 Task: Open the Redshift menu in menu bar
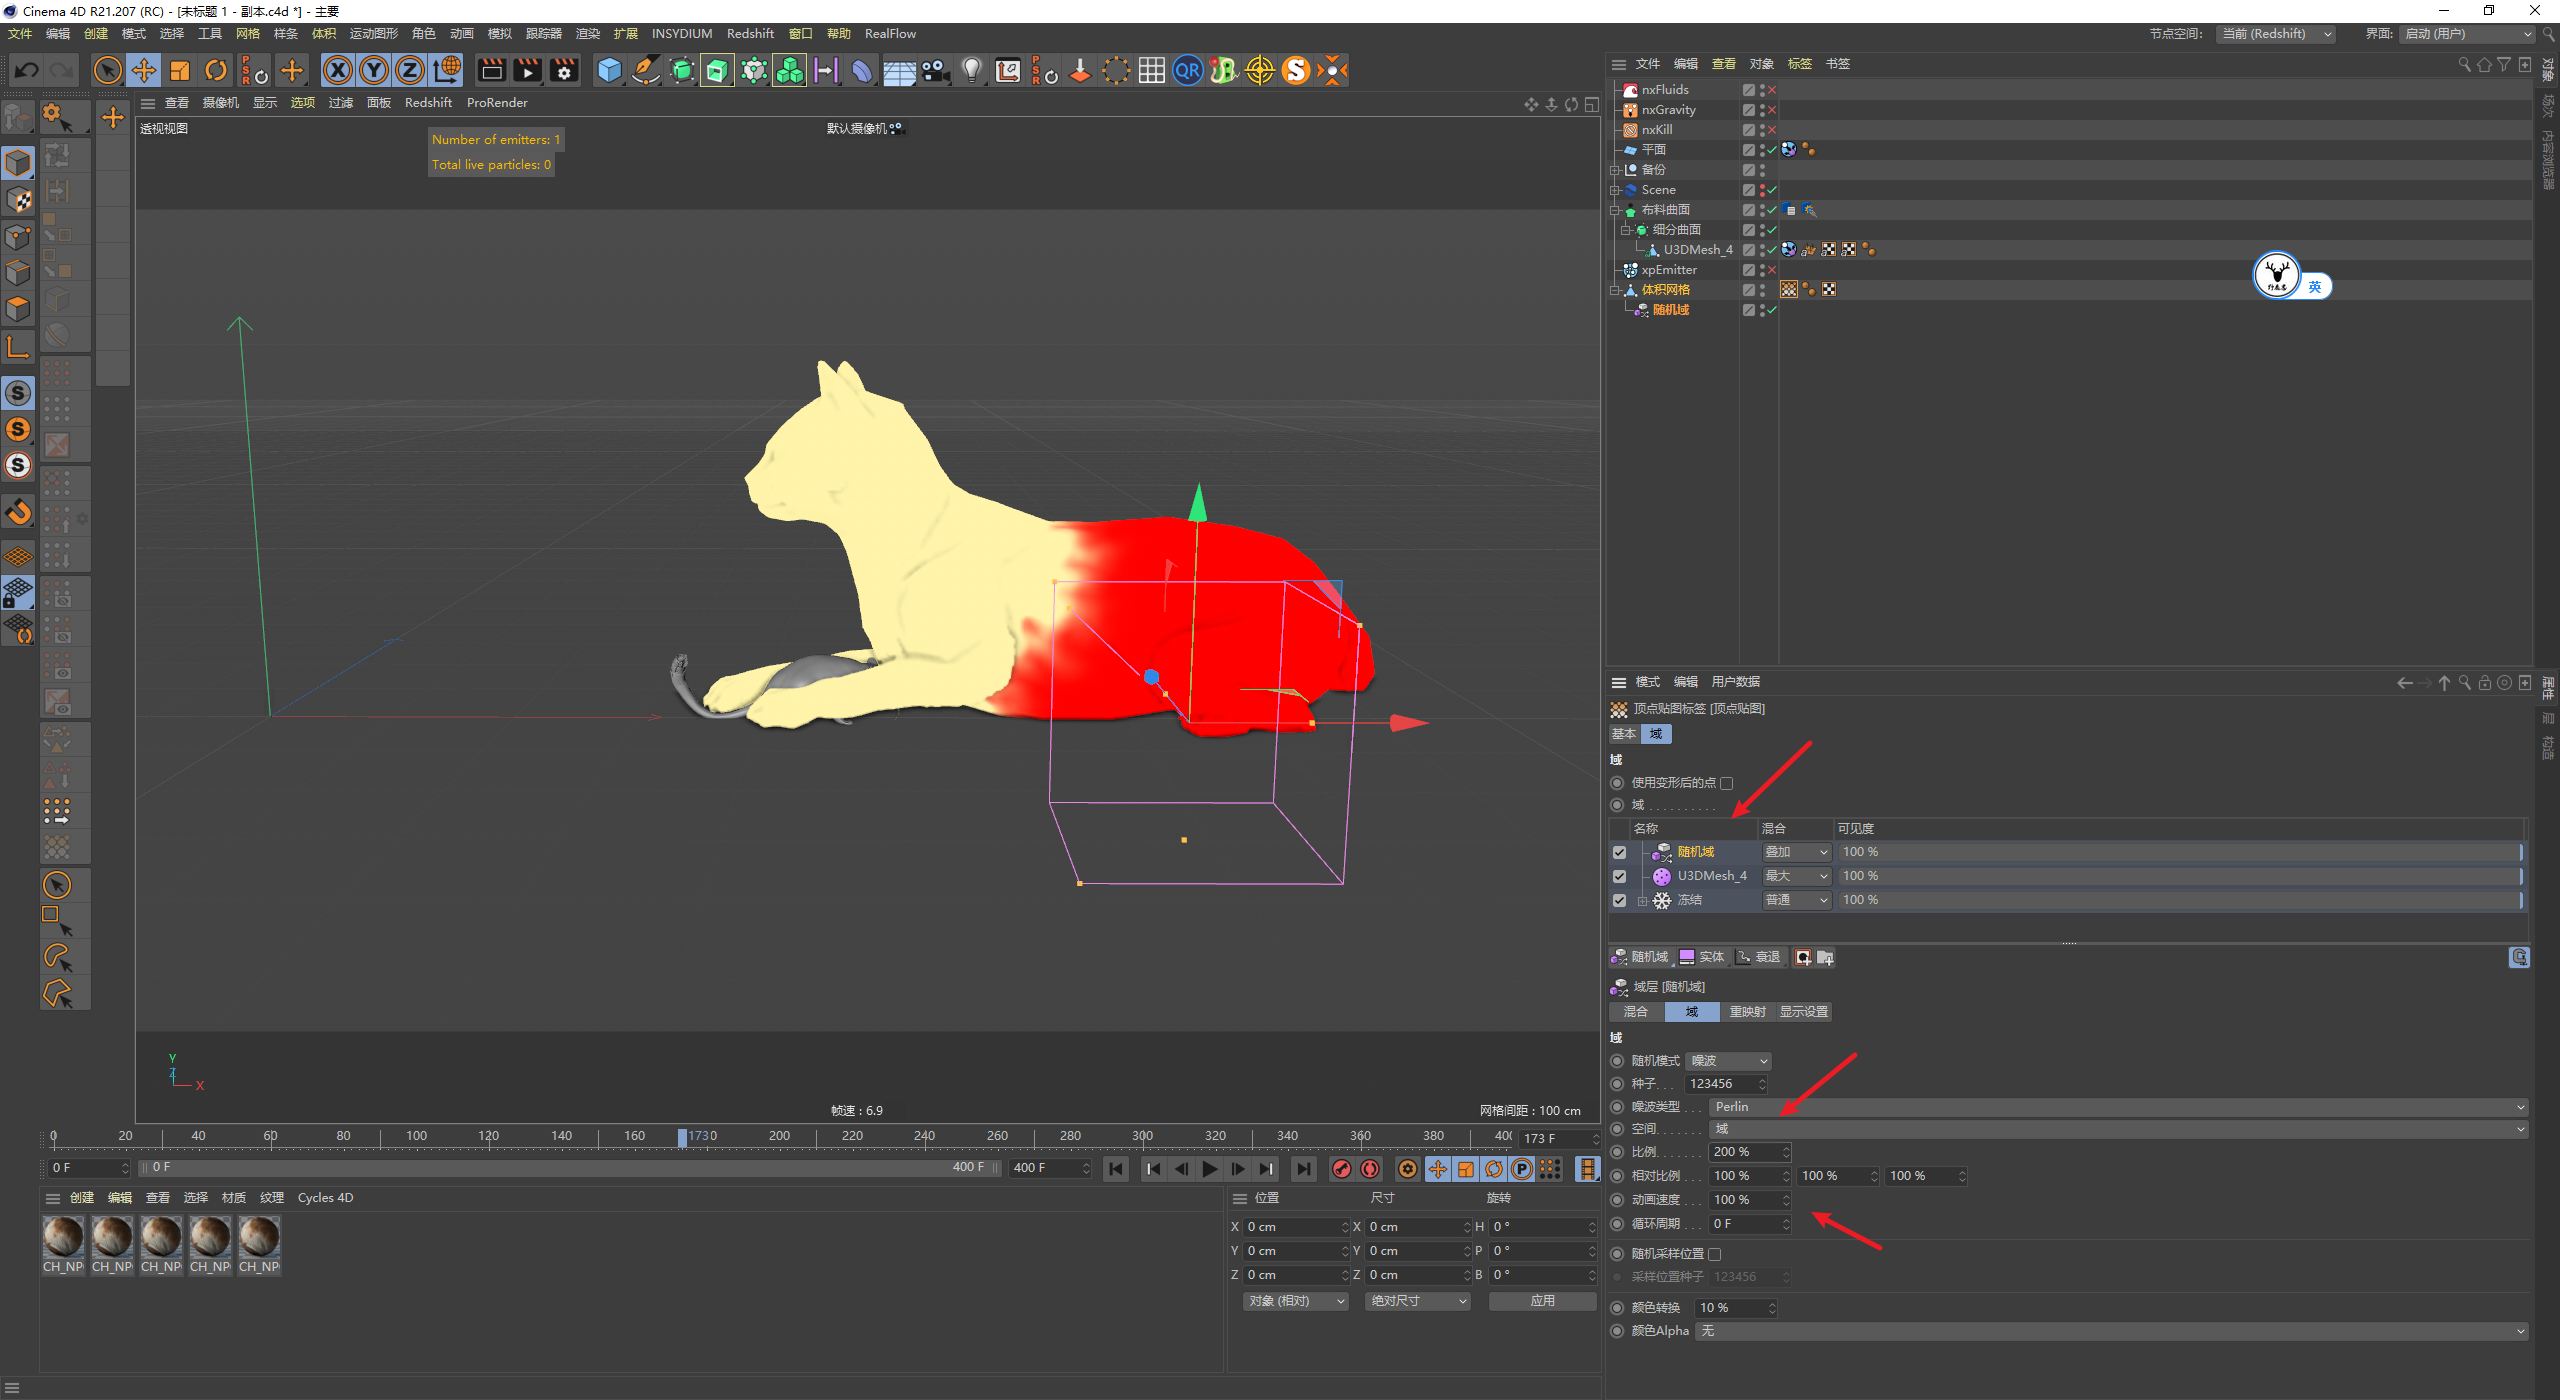point(749,33)
